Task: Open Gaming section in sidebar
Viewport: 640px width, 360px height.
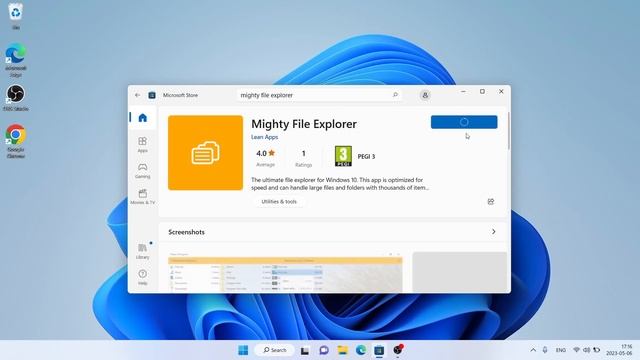Action: click(x=142, y=171)
